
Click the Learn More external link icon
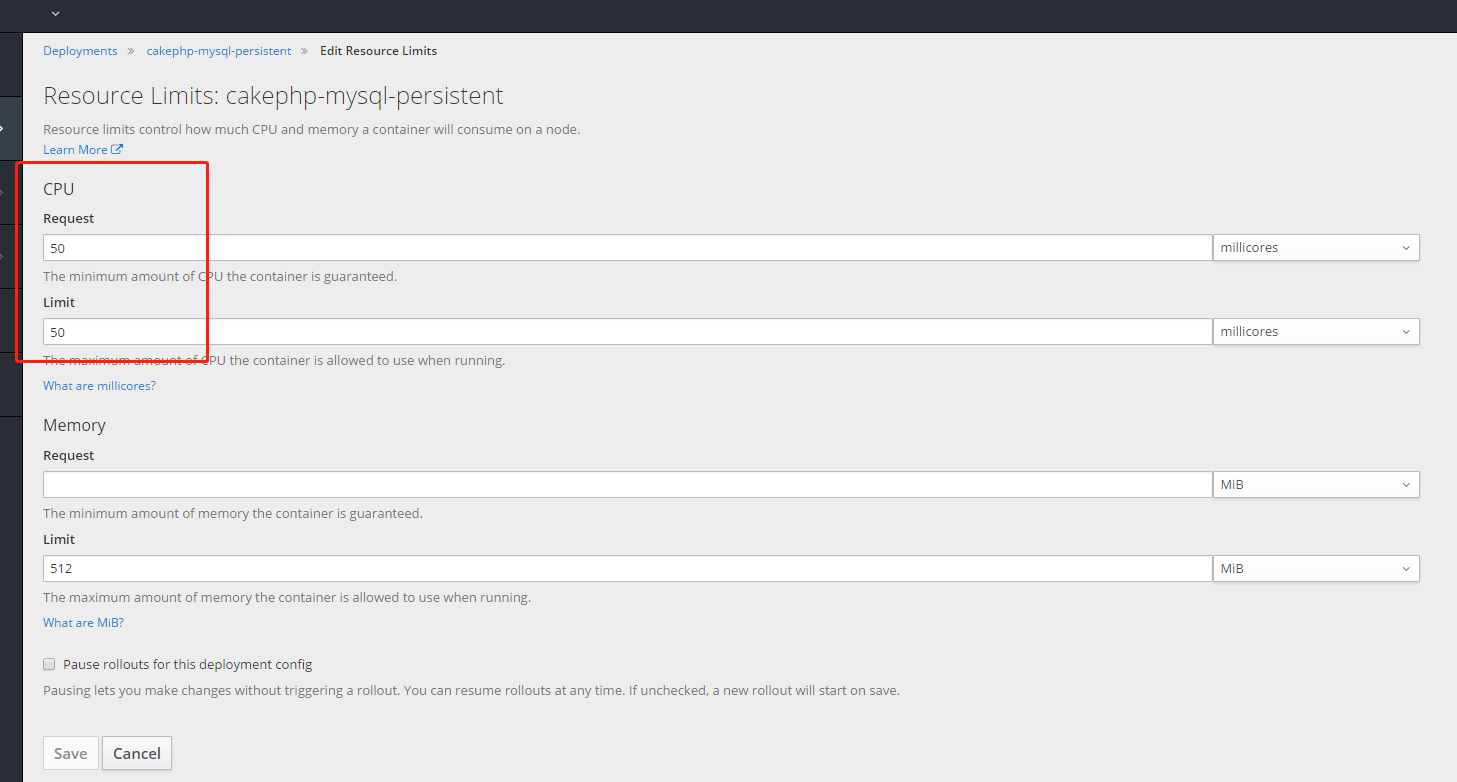point(117,150)
